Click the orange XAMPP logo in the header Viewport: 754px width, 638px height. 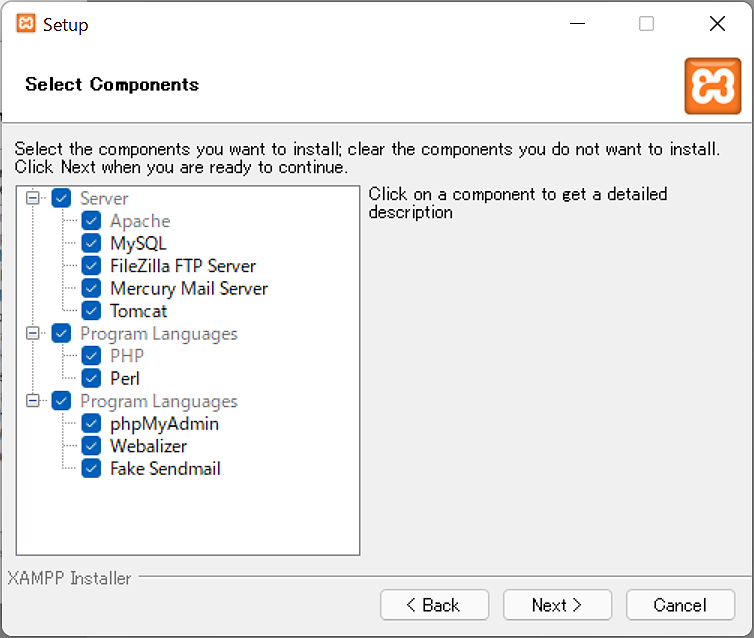[x=712, y=86]
